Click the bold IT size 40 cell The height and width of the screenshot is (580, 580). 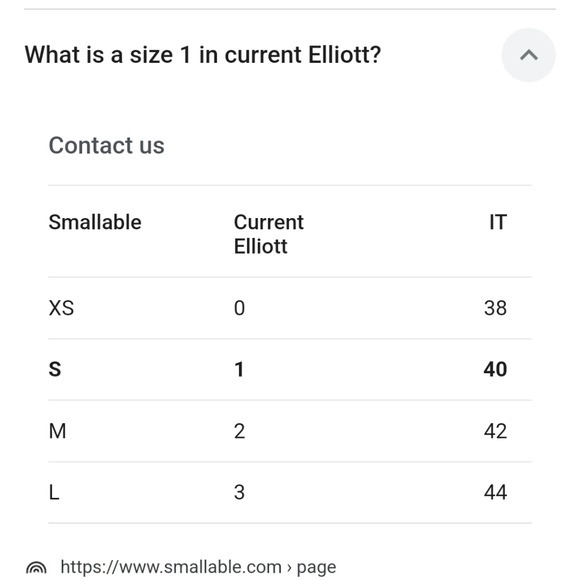495,369
